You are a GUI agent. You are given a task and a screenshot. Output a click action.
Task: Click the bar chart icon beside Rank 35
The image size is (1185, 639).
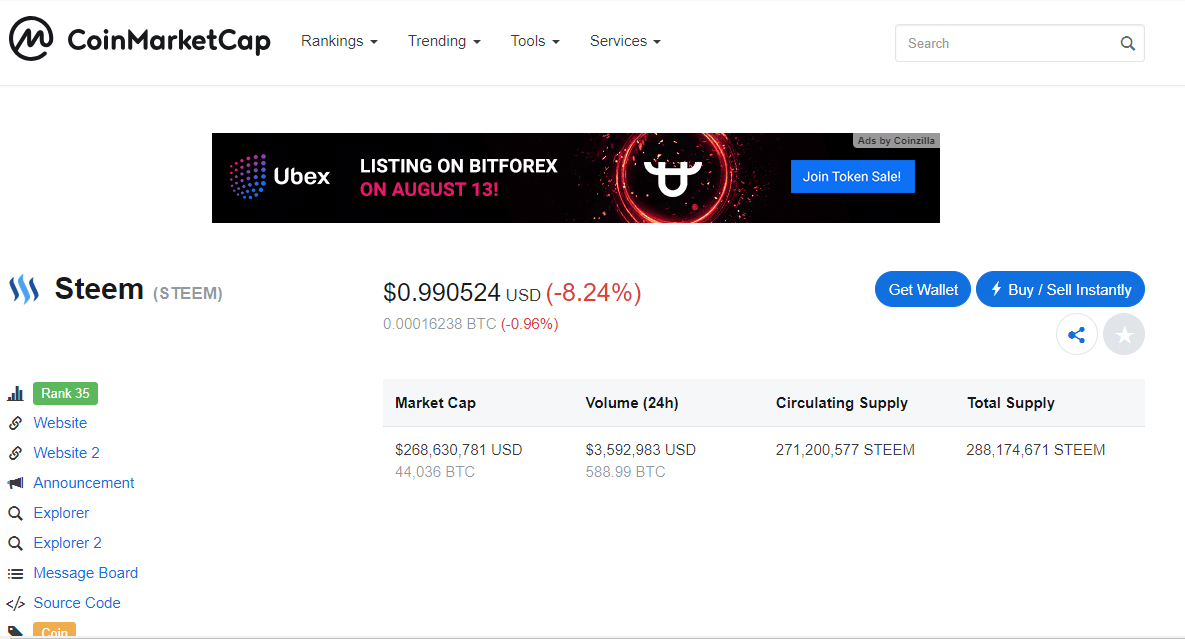click(15, 394)
